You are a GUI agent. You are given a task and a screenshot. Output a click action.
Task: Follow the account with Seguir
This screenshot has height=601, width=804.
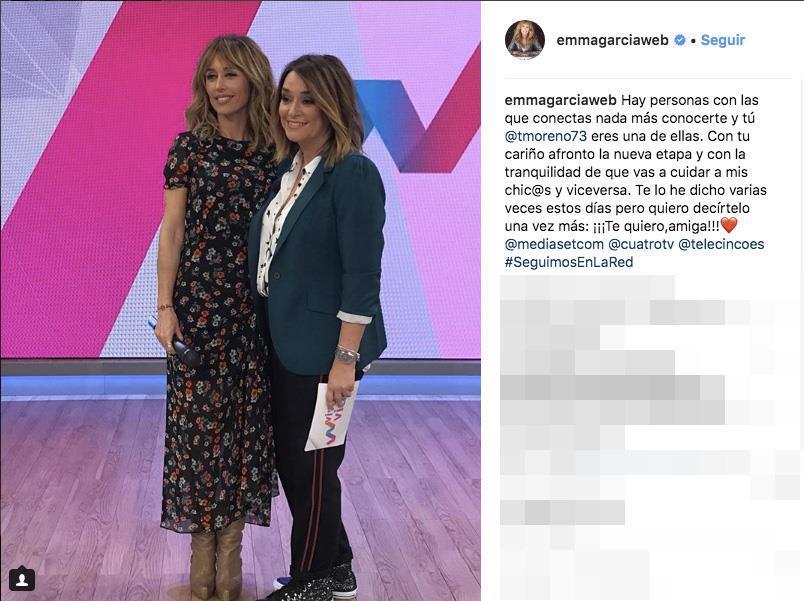click(722, 40)
